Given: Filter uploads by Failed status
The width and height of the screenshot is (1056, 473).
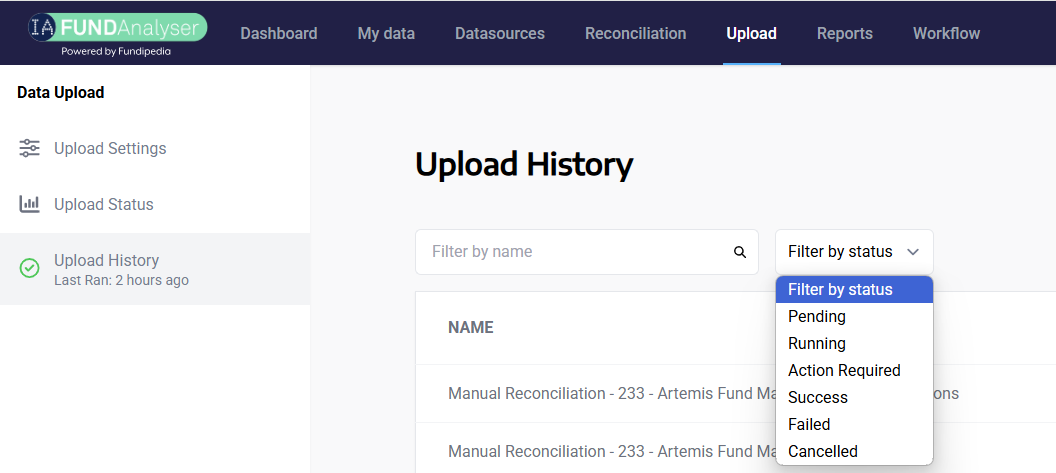Looking at the screenshot, I should click(x=809, y=424).
